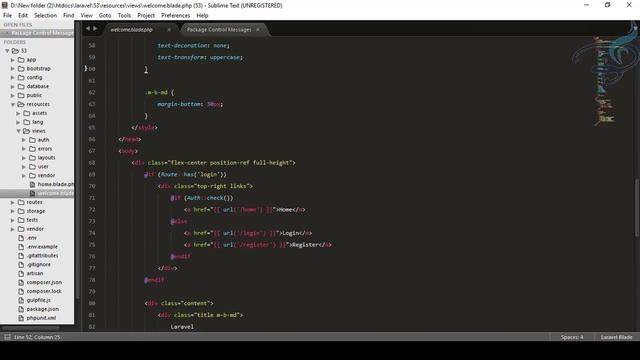The width and height of the screenshot is (640, 360).
Task: Close the Package Control Messages tab
Action: point(258,30)
